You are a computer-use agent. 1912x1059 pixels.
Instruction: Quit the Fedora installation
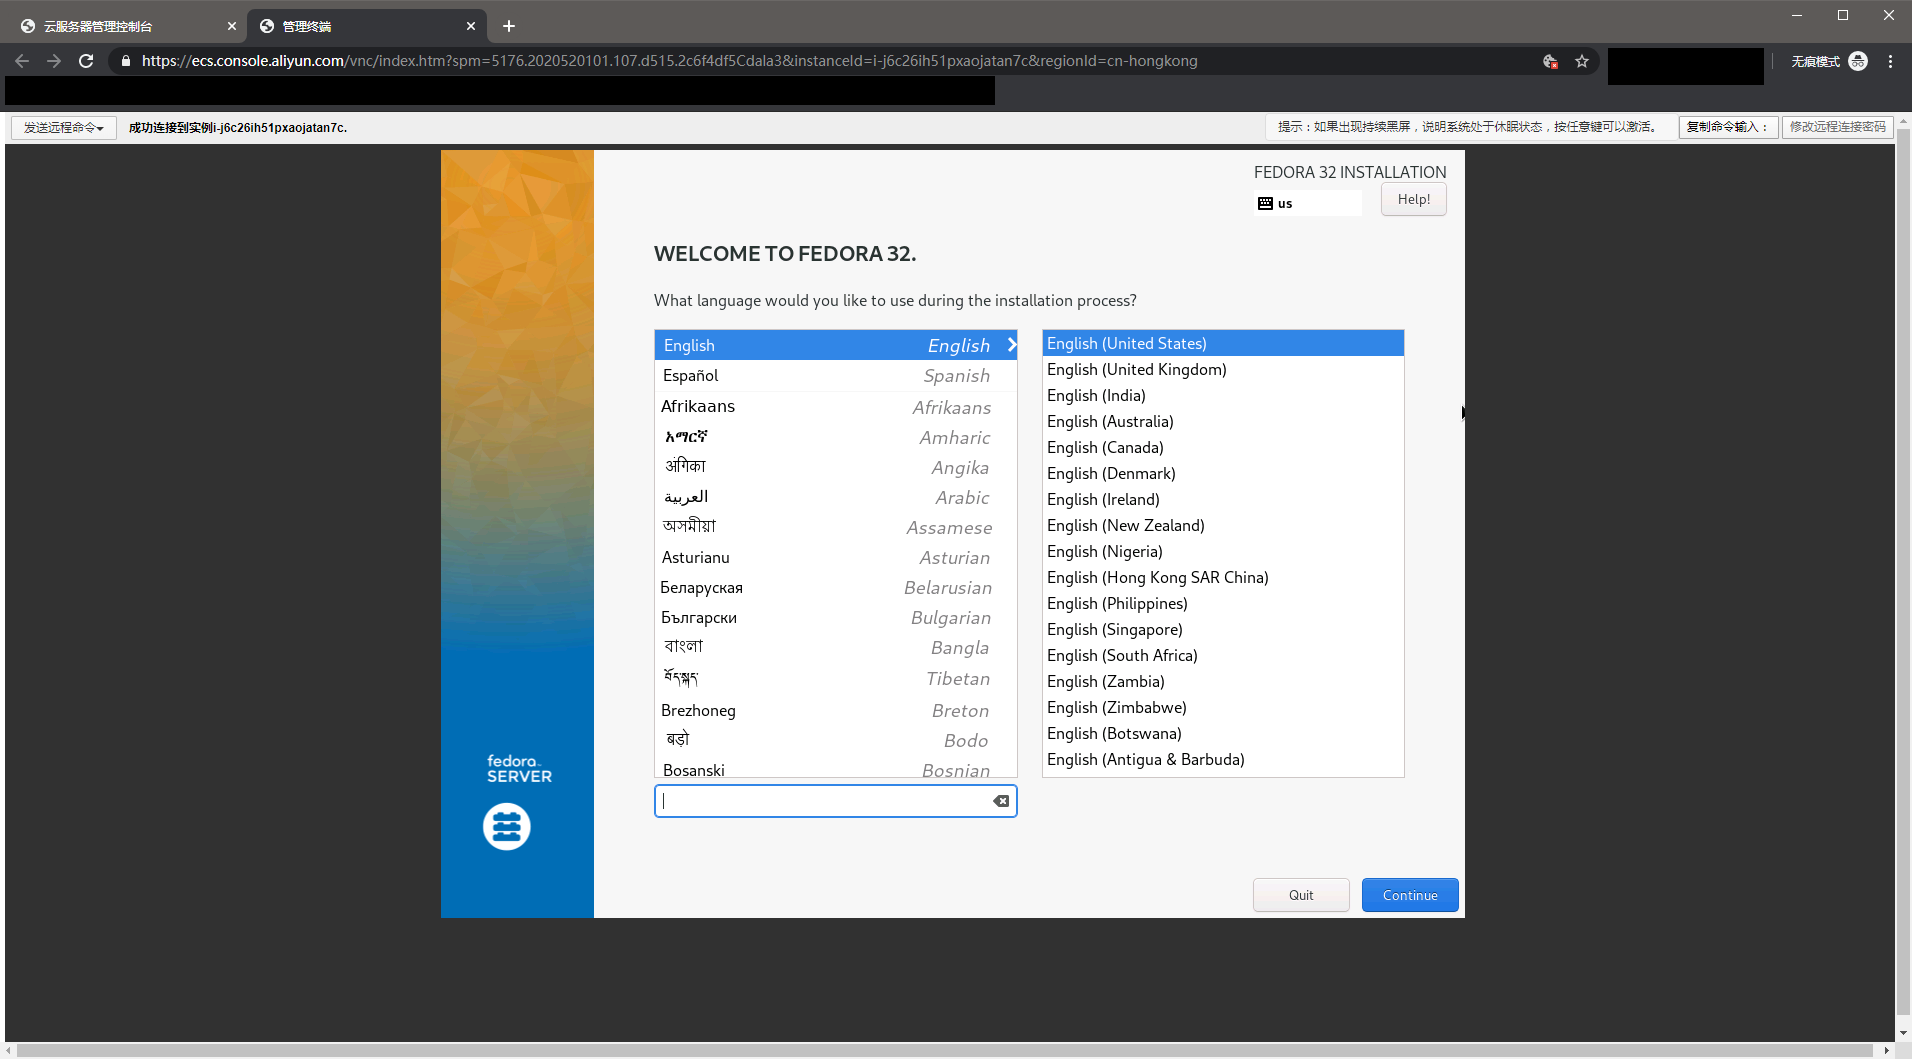coord(1301,895)
